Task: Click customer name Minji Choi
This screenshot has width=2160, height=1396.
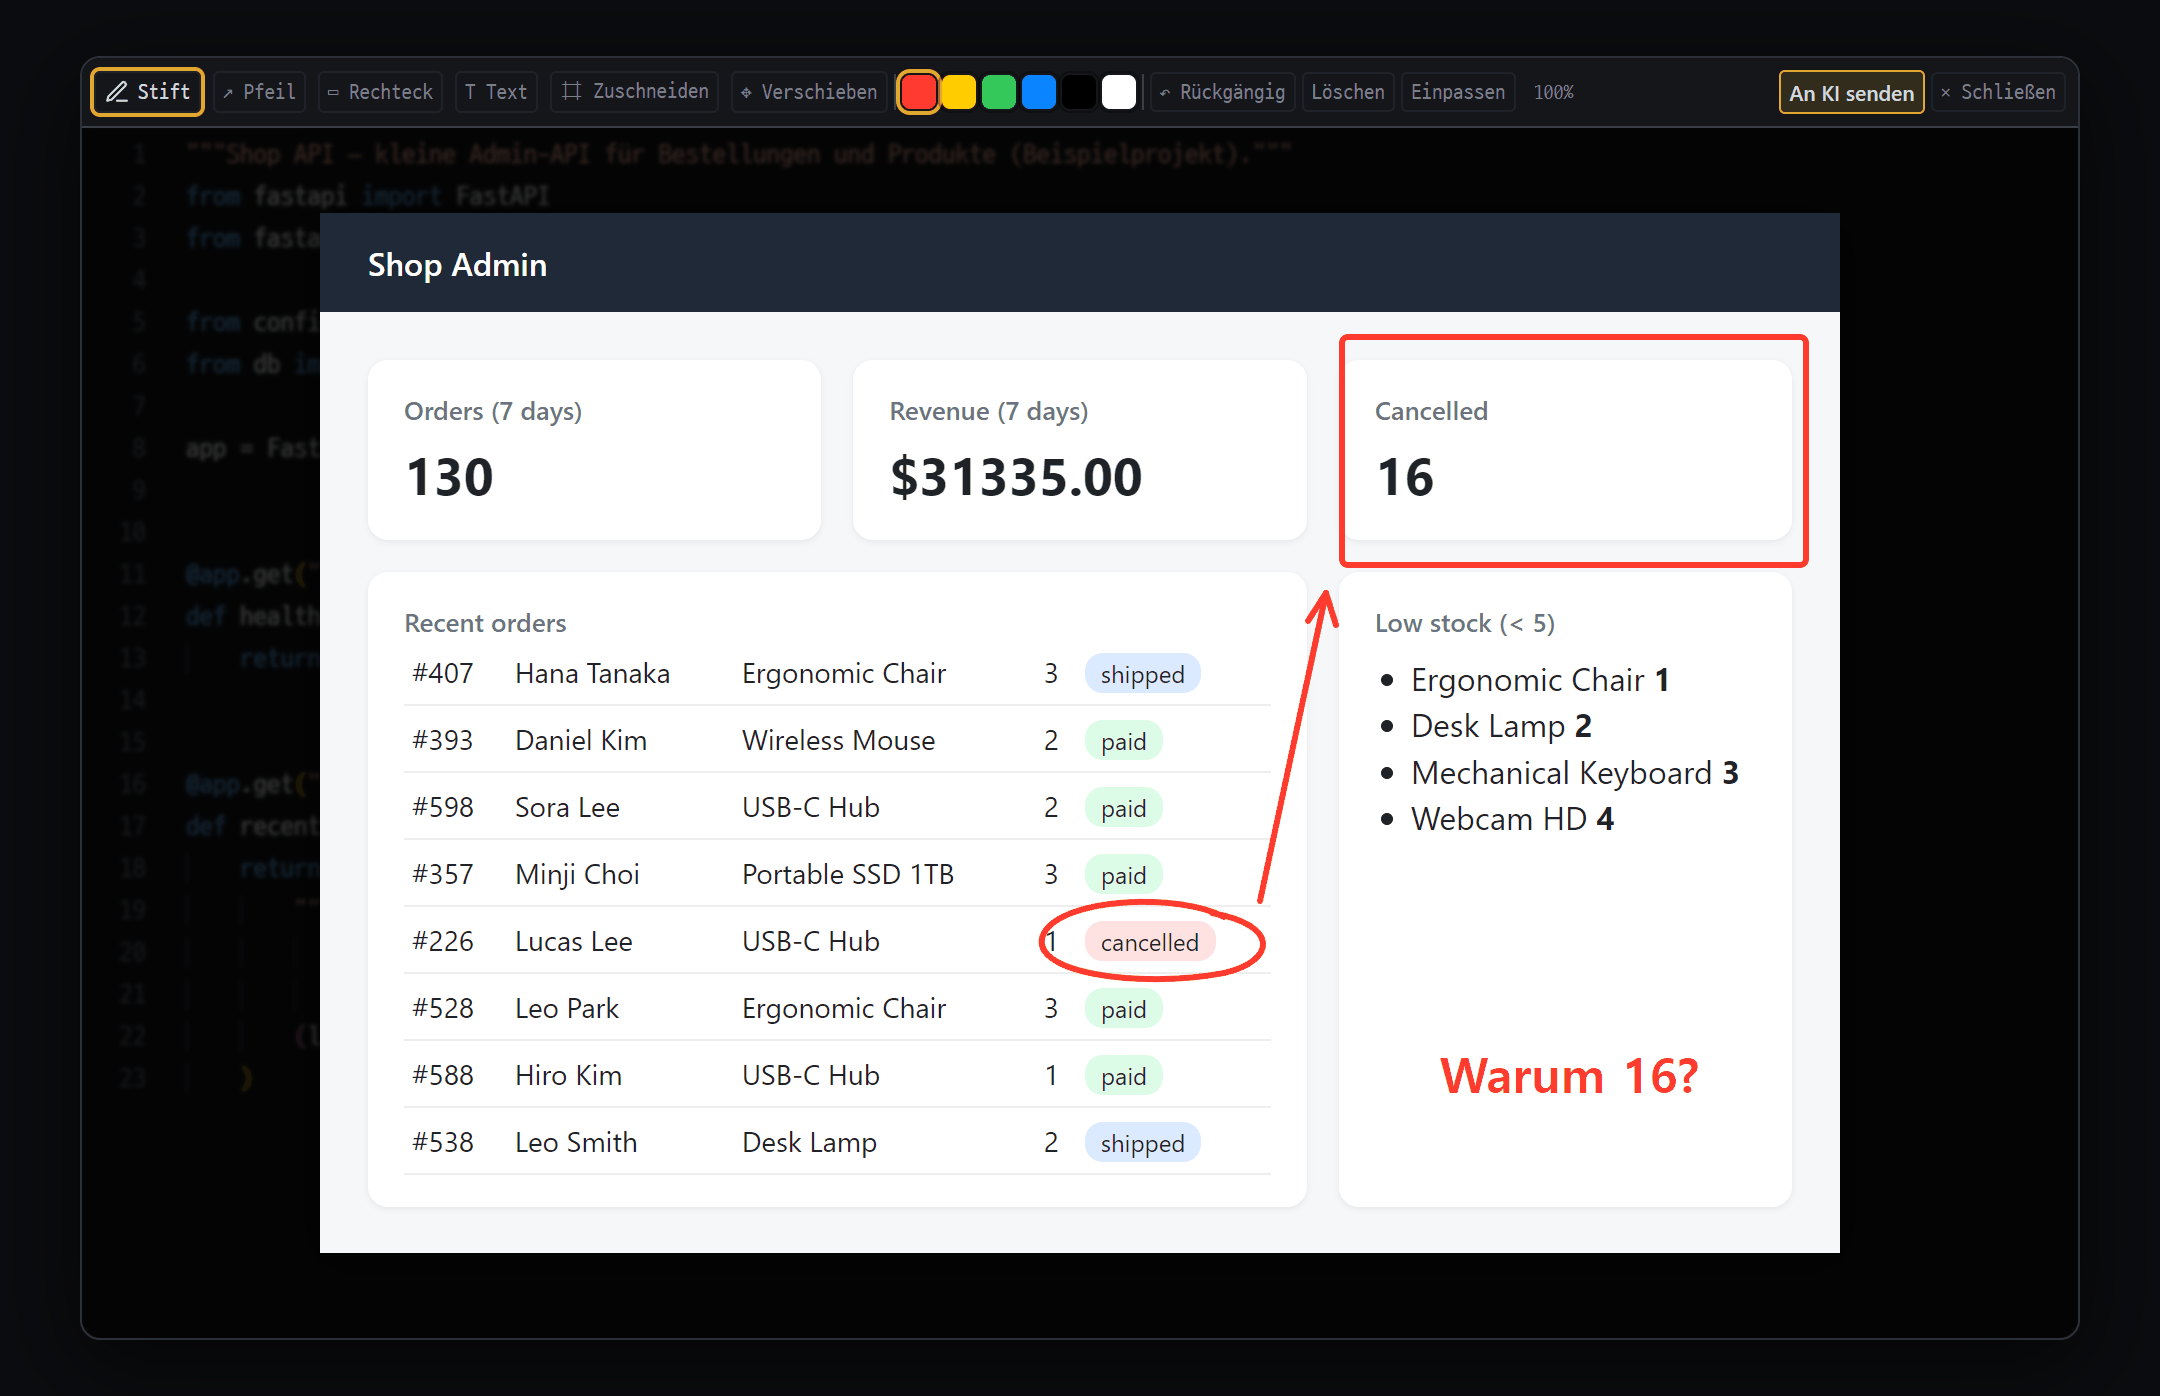Action: tap(577, 874)
